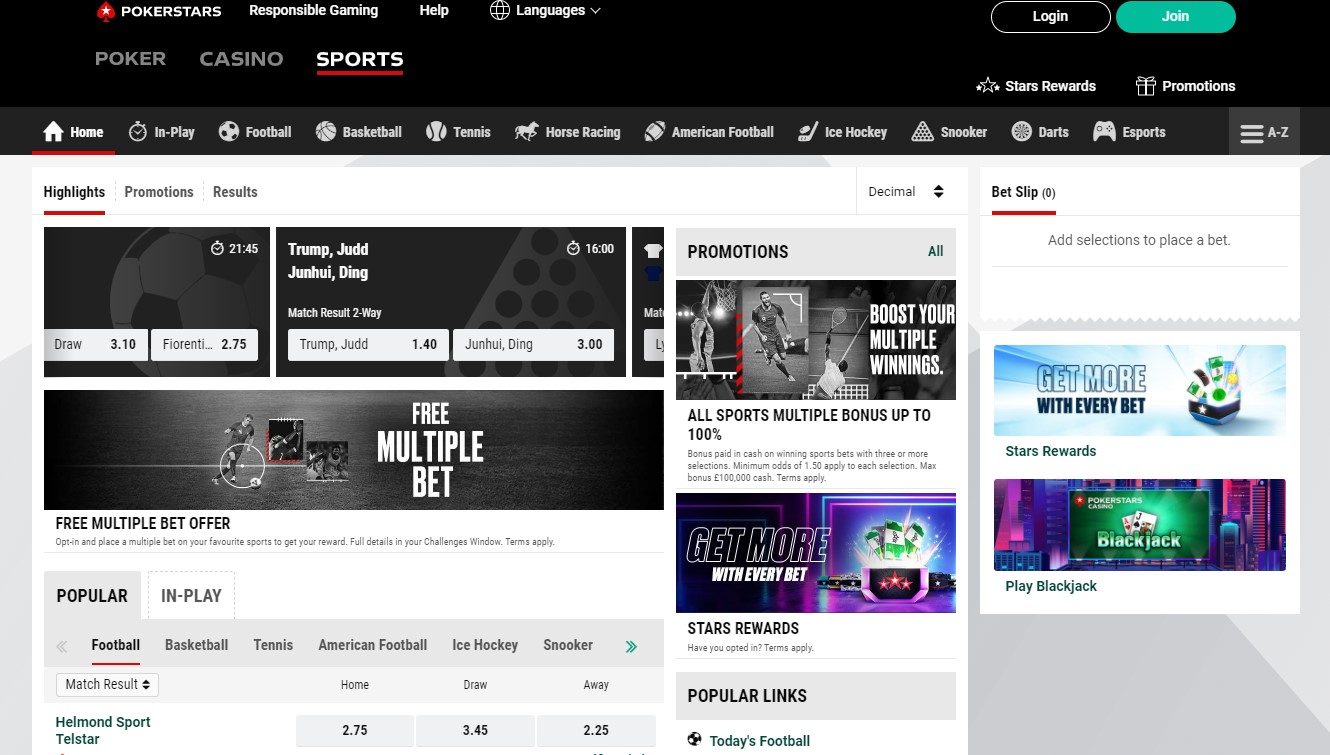Viewport: 1330px width, 755px height.
Task: Open Stars Rewards link under sidebar banner
Action: coord(1050,451)
